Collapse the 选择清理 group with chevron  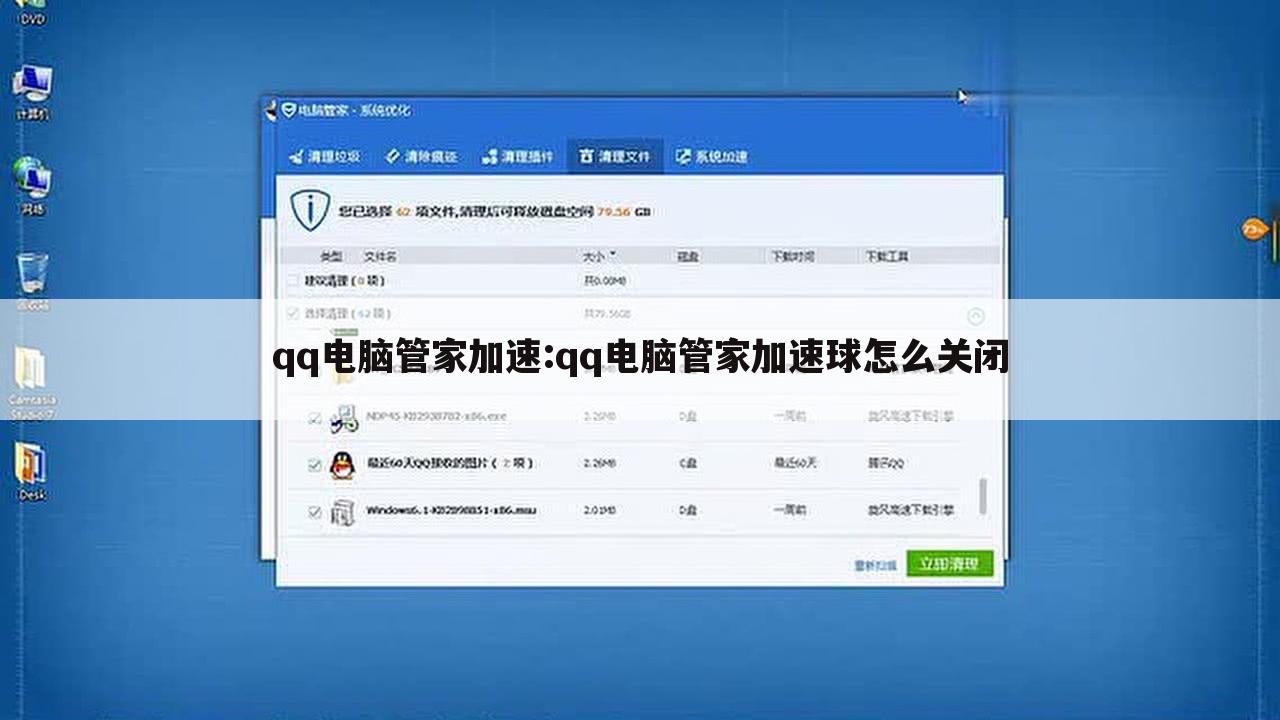976,316
